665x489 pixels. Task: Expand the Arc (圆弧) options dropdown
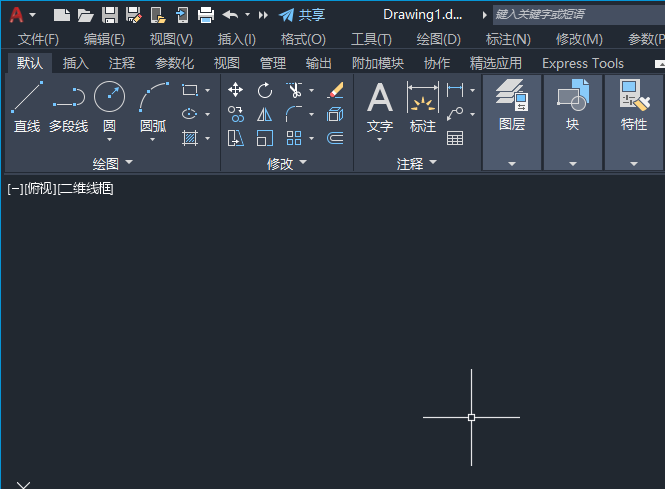click(153, 140)
